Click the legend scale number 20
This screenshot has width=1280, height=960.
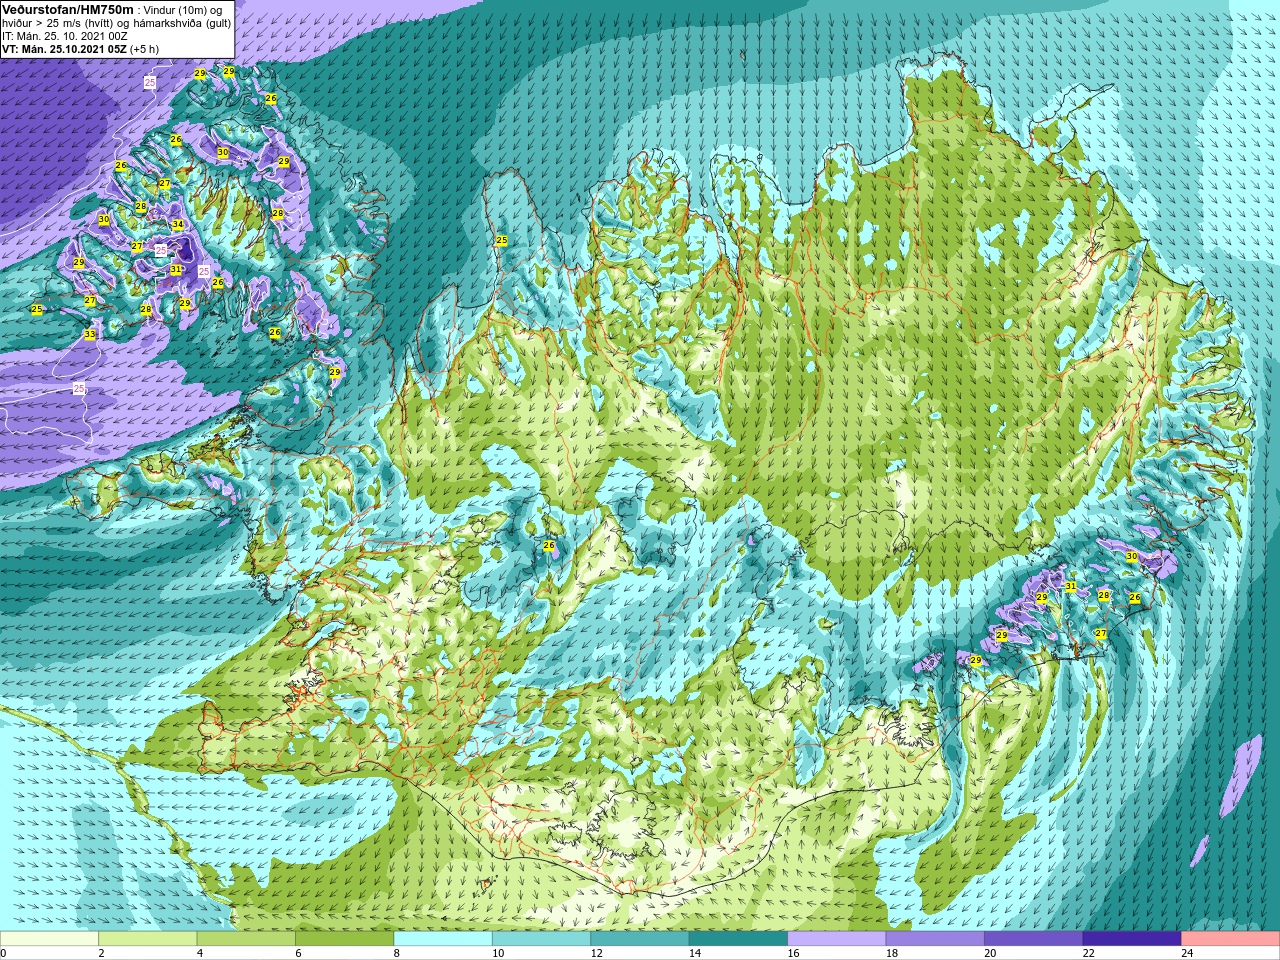(x=991, y=953)
